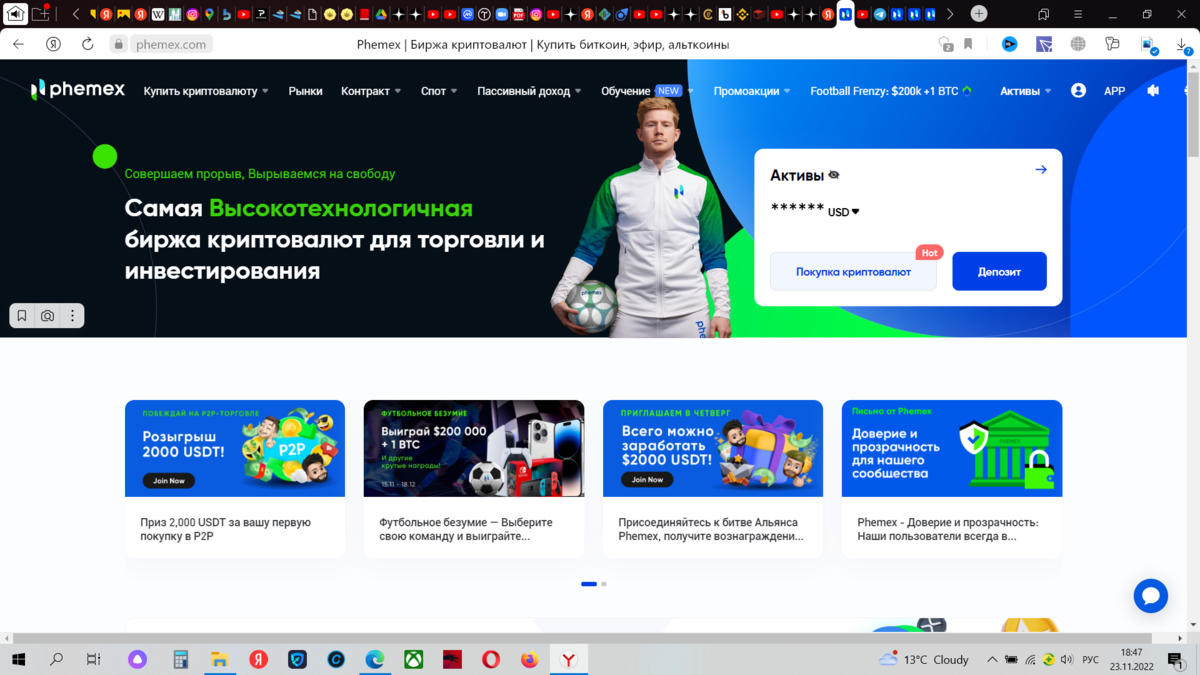Viewport: 1200px width, 675px height.
Task: Open taskbar search magnifier
Action: pos(56,660)
